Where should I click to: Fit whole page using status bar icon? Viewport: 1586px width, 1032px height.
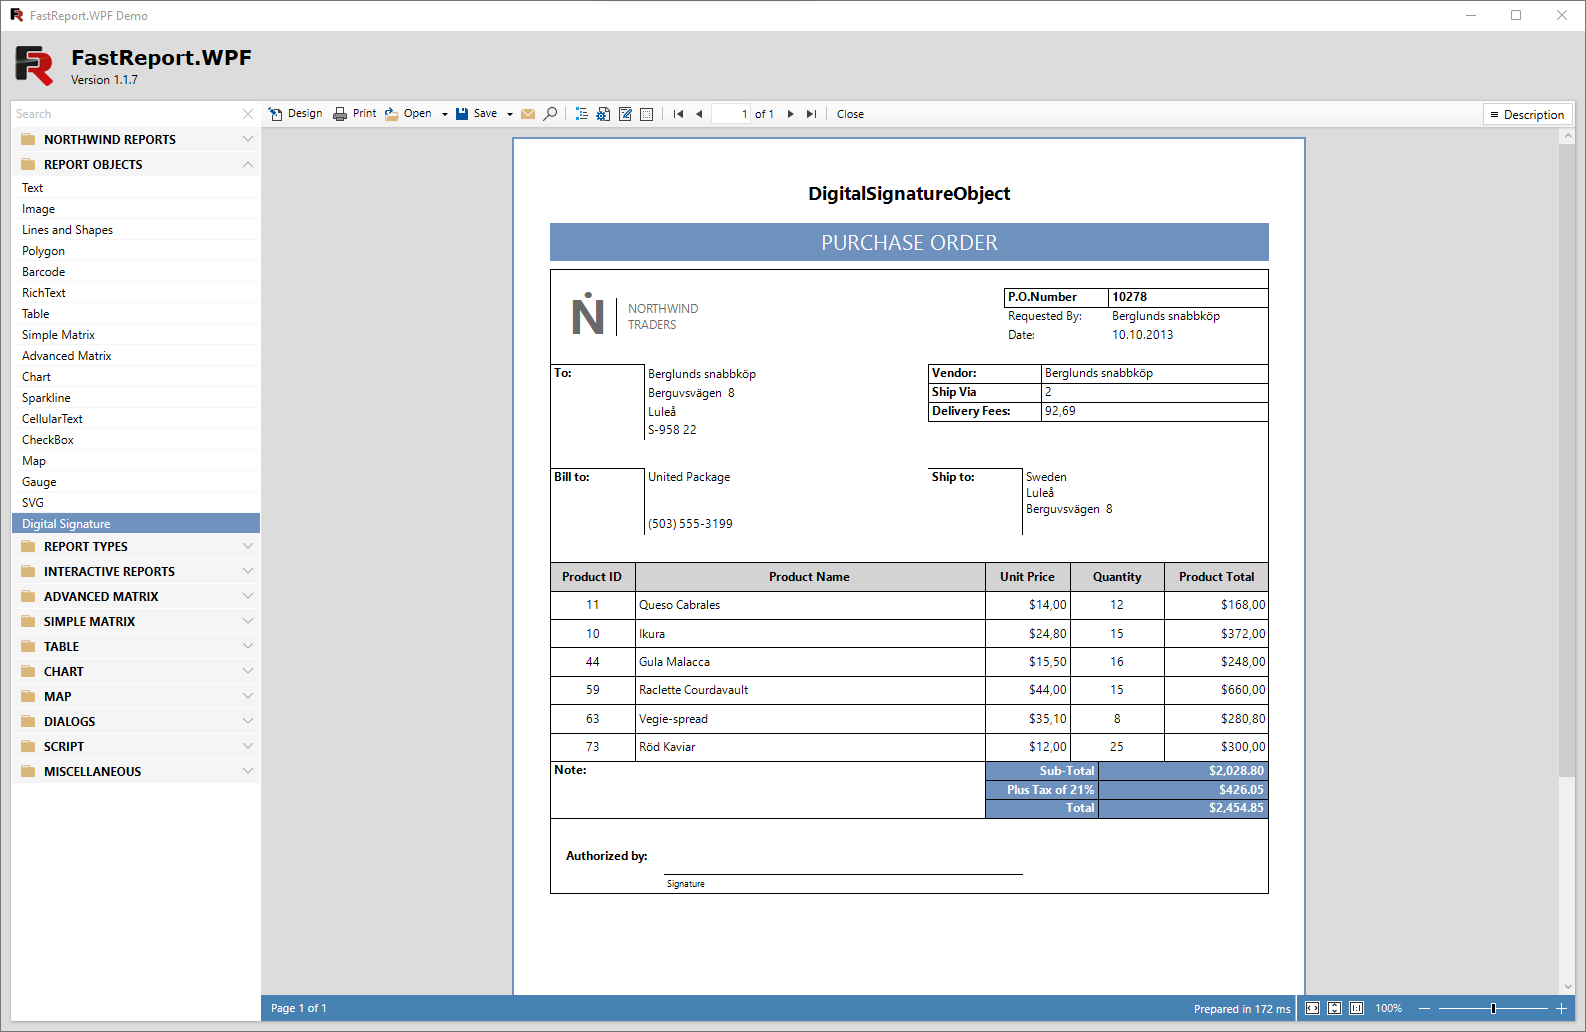click(x=1334, y=1008)
